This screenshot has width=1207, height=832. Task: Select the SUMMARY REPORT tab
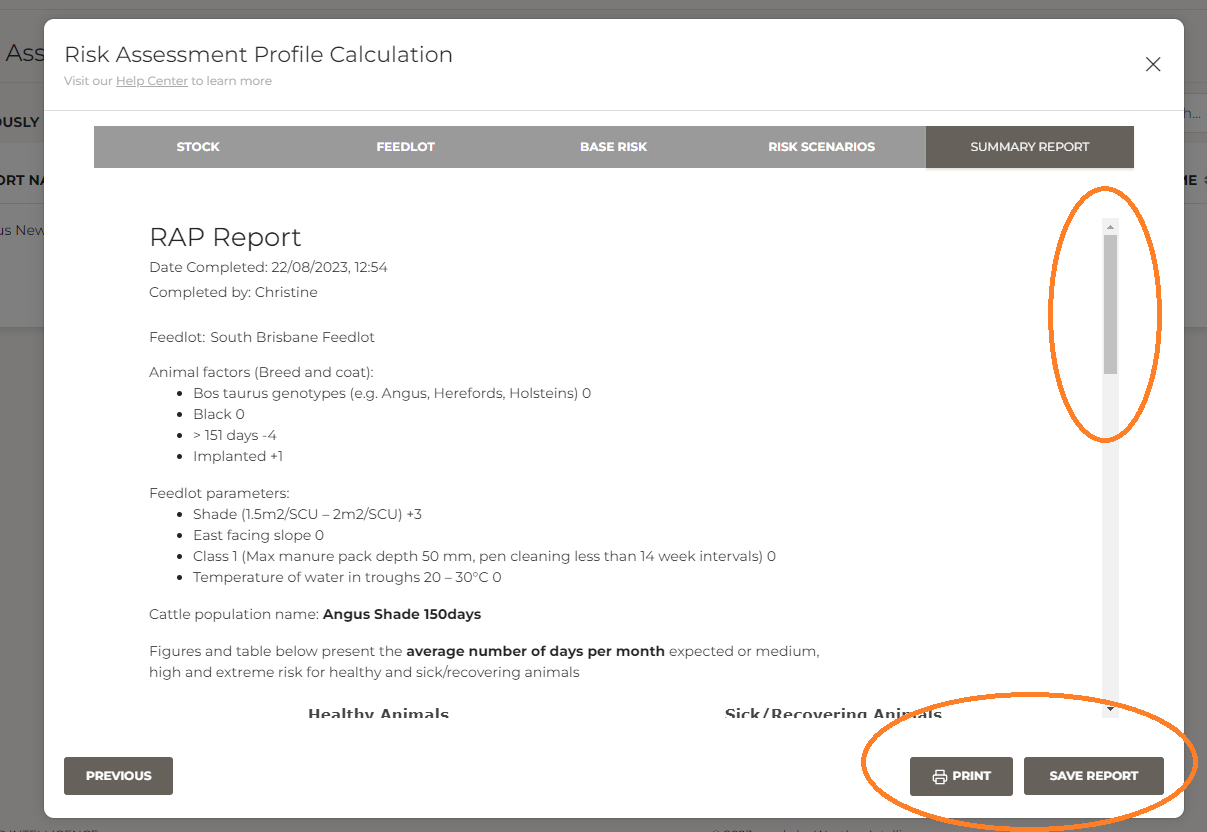tap(1030, 147)
